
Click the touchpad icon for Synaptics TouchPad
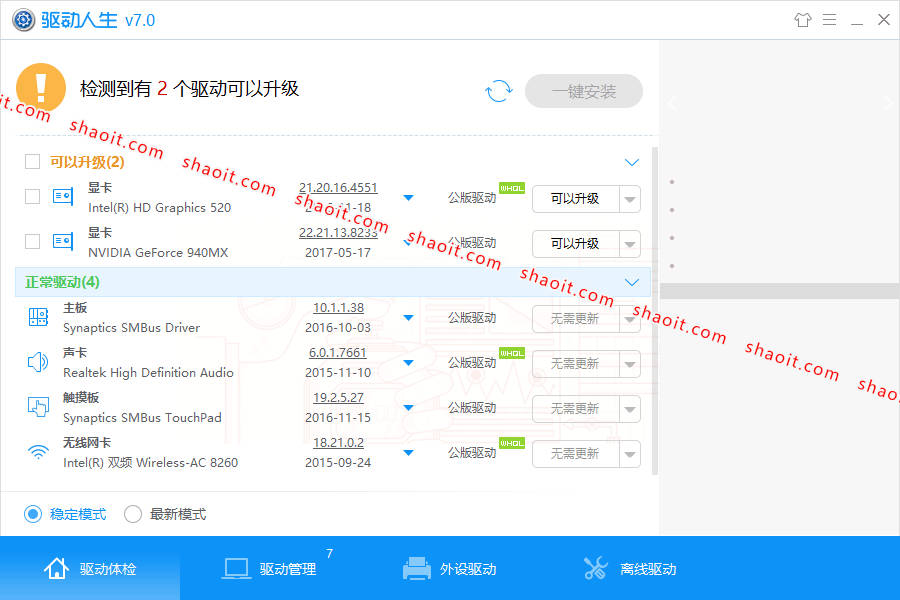tap(38, 407)
